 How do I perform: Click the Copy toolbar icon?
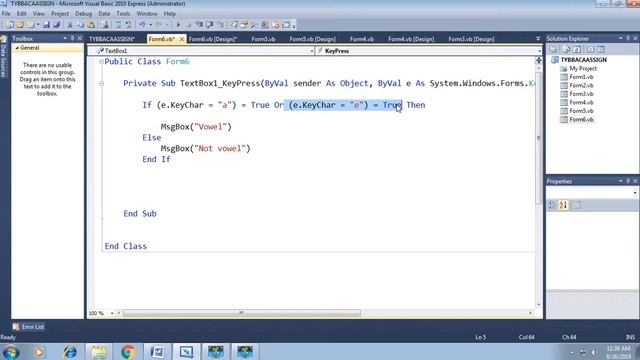coord(80,25)
